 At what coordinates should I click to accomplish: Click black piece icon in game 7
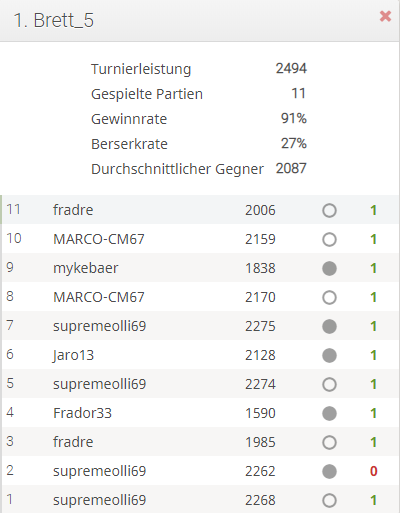(329, 327)
